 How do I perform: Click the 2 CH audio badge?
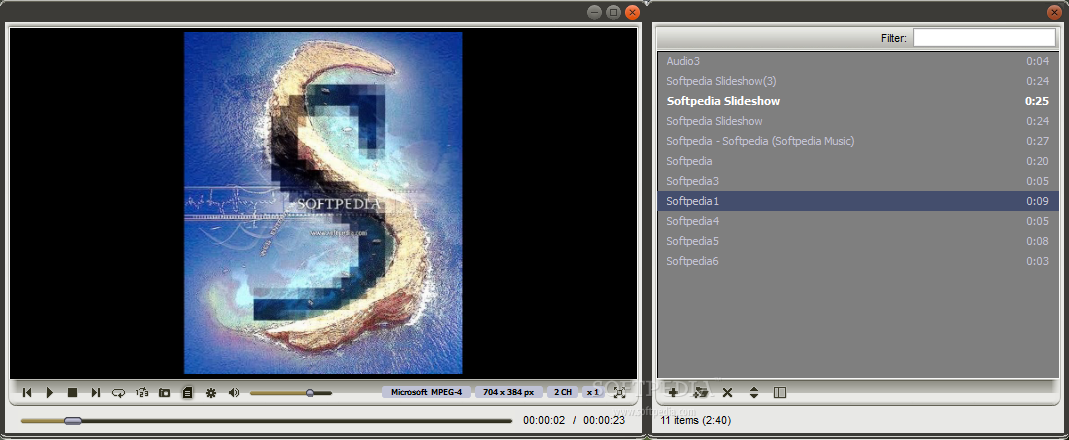tap(562, 392)
